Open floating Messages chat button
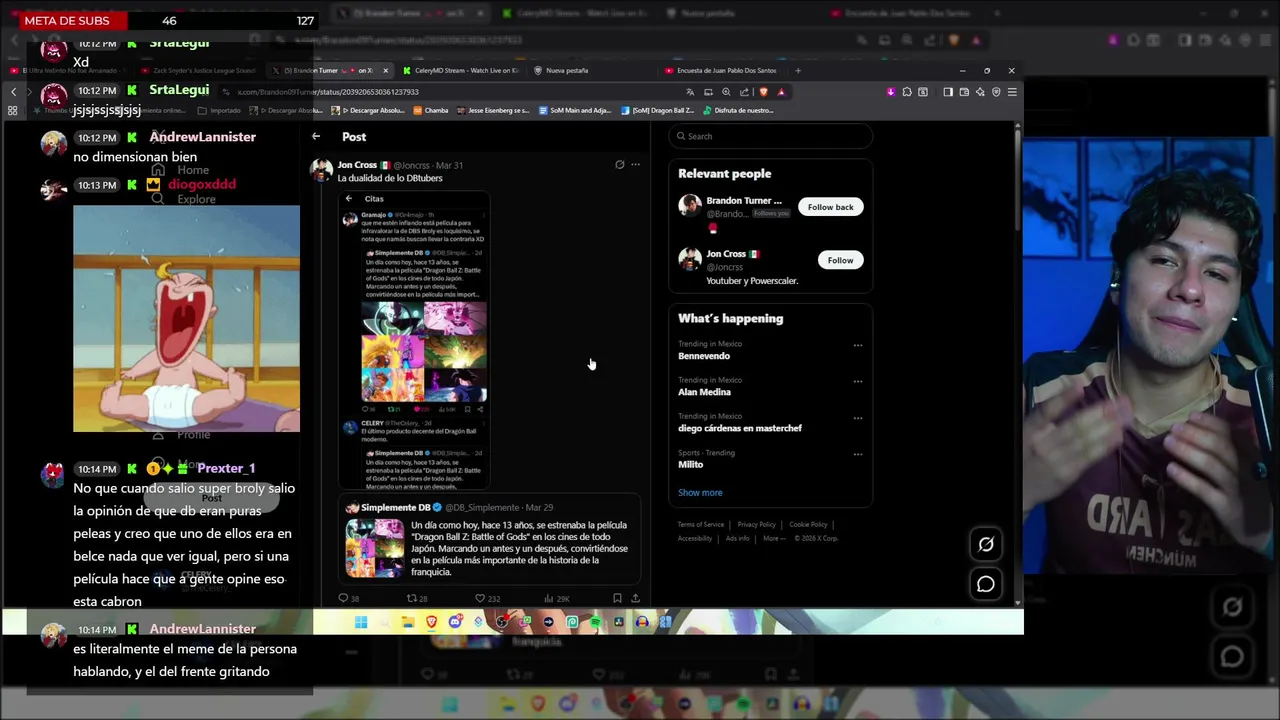Viewport: 1280px width, 720px height. pyautogui.click(x=986, y=584)
